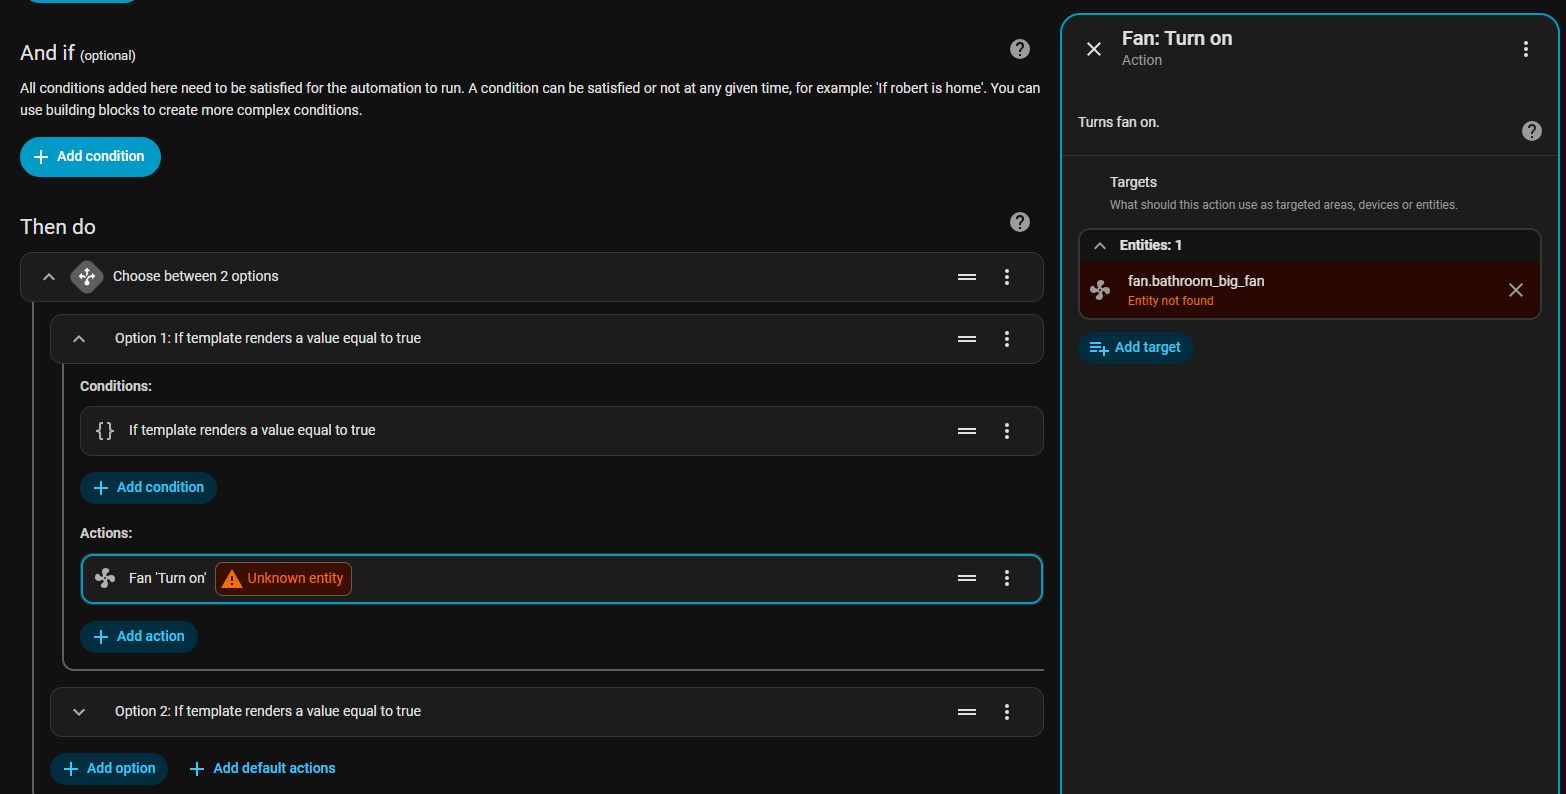
Task: Collapse Option 1 section
Action: click(x=79, y=339)
